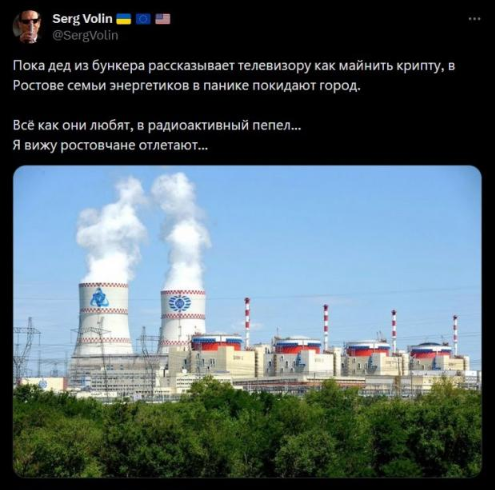Open the attached nuclear plant photo
The width and height of the screenshot is (495, 490).
tap(247, 321)
